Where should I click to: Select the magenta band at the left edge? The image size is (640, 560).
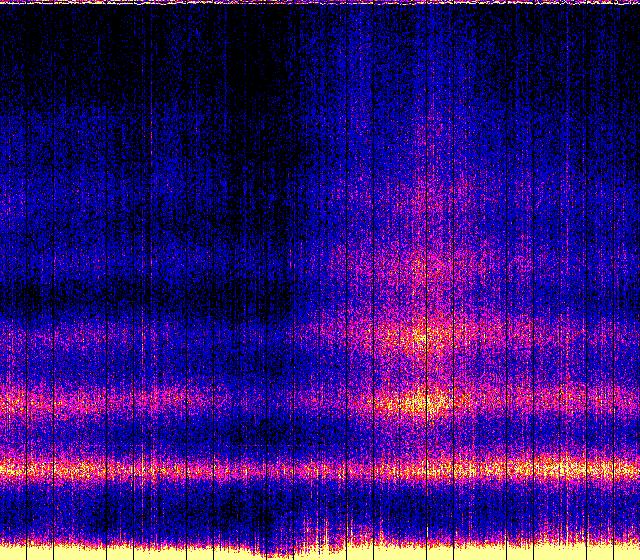[x=15, y=403]
